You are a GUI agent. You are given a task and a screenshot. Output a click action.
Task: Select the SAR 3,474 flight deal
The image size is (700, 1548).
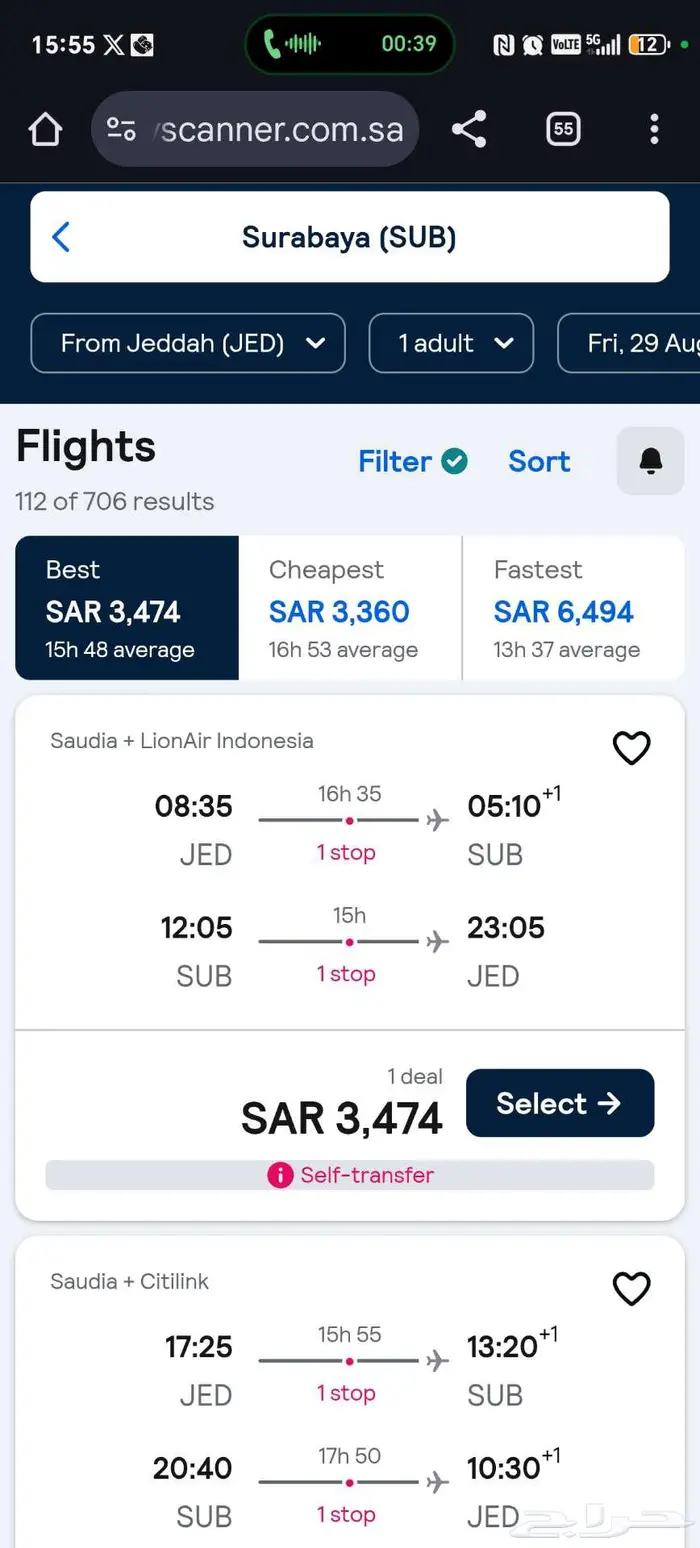coord(560,1103)
